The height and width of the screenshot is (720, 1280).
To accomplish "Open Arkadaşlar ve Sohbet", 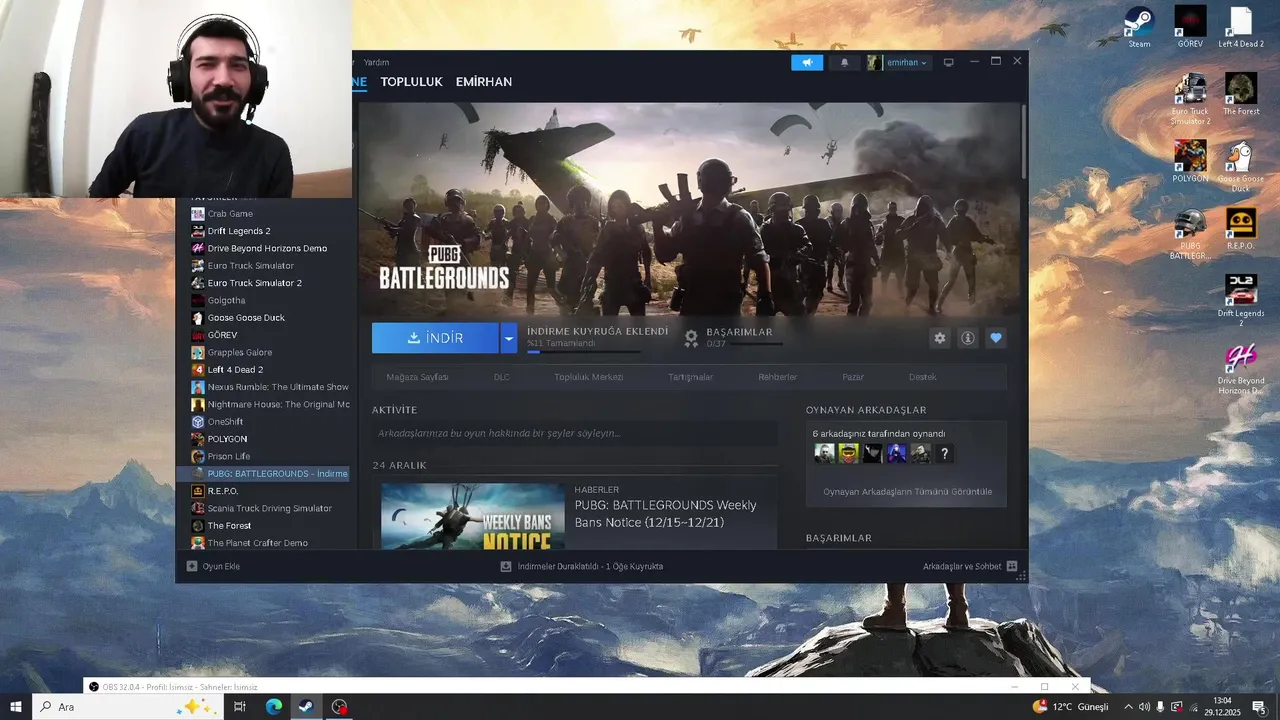I will 970,566.
